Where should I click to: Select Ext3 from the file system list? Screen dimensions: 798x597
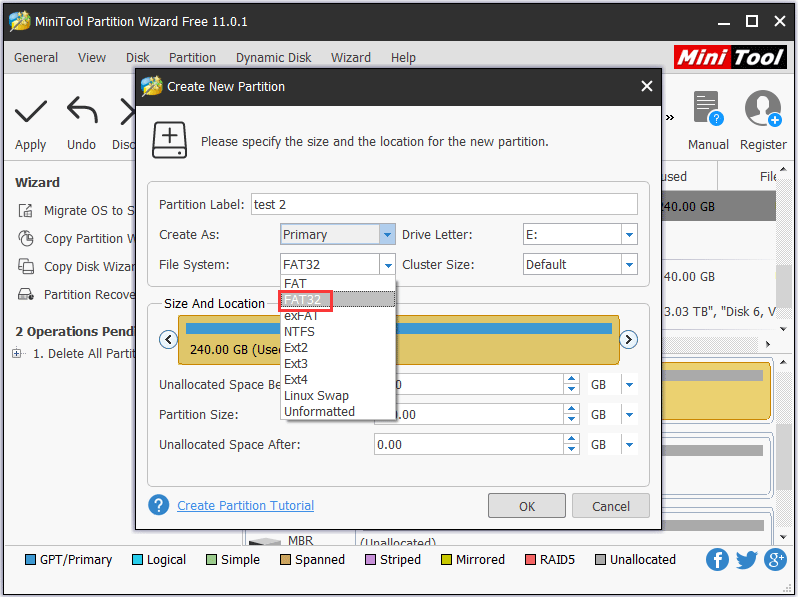337,363
